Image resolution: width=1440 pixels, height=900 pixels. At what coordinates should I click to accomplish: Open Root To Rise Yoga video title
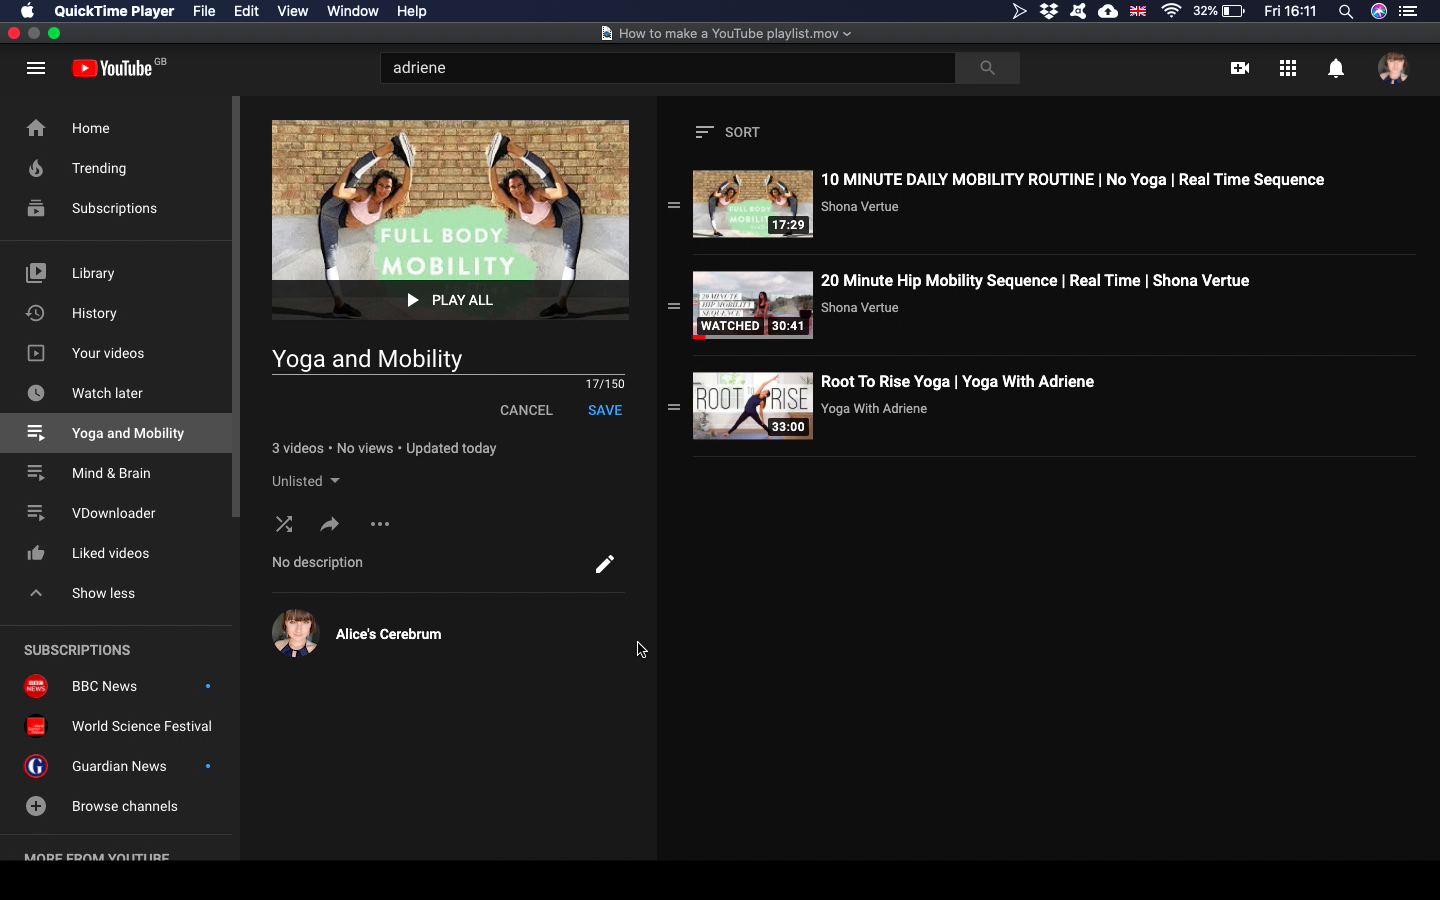click(957, 382)
